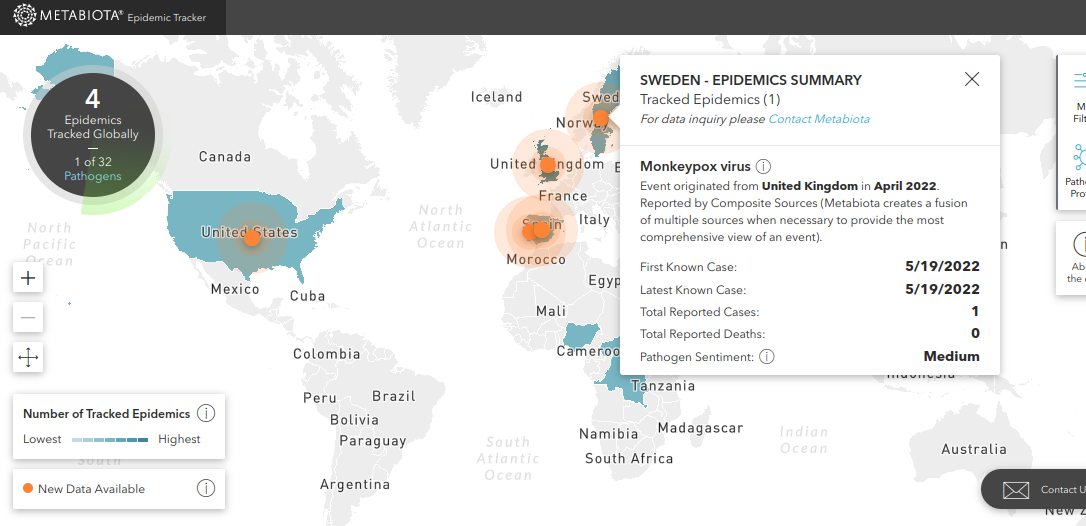Click the Mali map label
Viewport: 1086px width, 526px height.
pos(551,311)
